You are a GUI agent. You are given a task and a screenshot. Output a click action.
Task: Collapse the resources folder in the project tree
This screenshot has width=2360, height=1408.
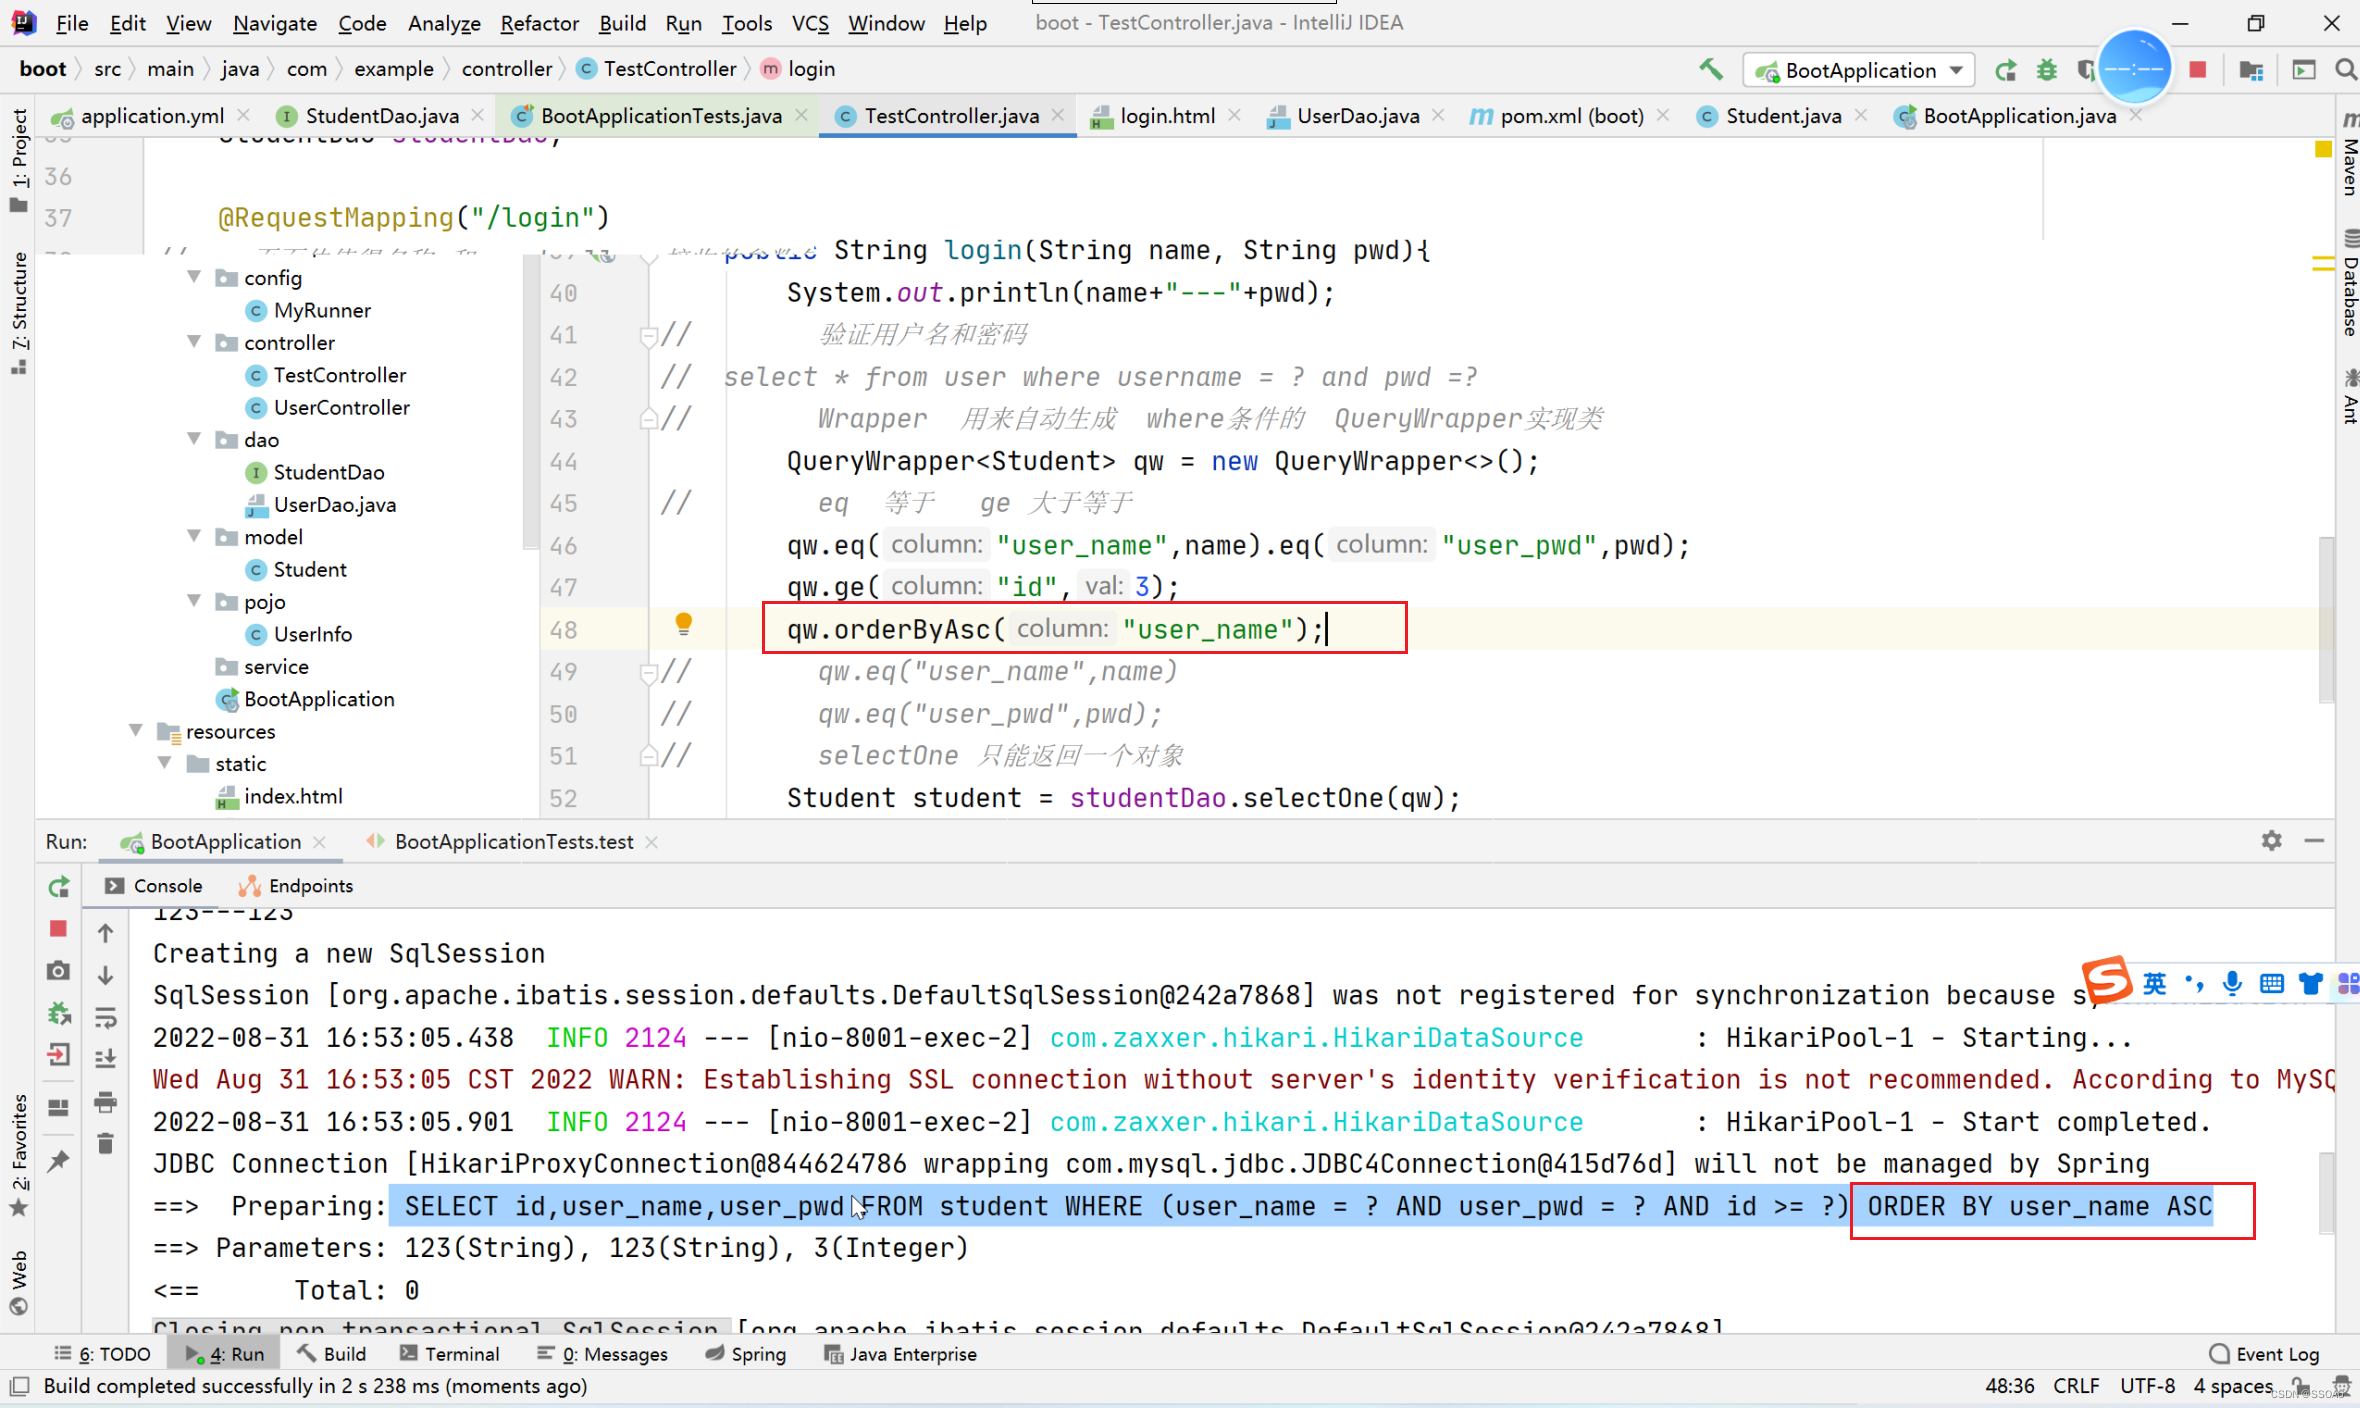137,731
